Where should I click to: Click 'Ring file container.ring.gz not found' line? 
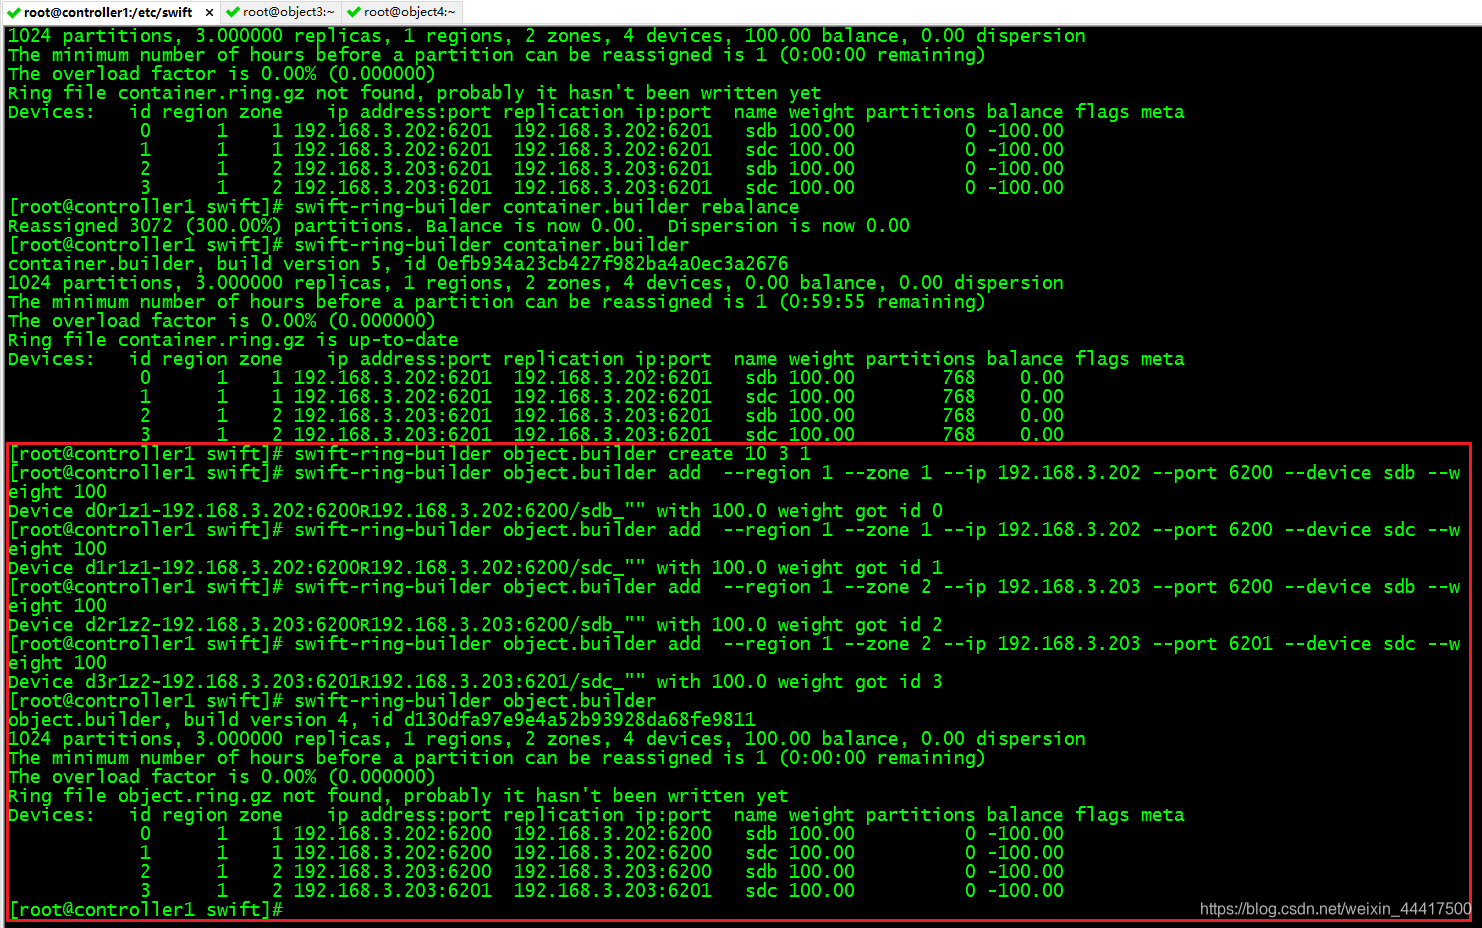point(414,93)
